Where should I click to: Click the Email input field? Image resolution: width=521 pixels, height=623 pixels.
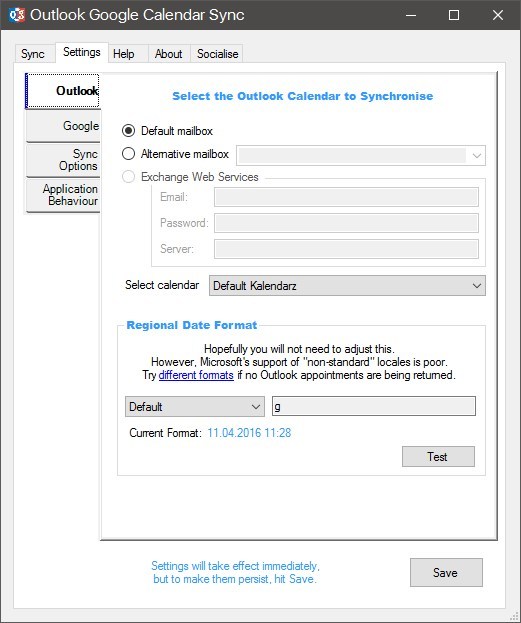click(x=346, y=197)
